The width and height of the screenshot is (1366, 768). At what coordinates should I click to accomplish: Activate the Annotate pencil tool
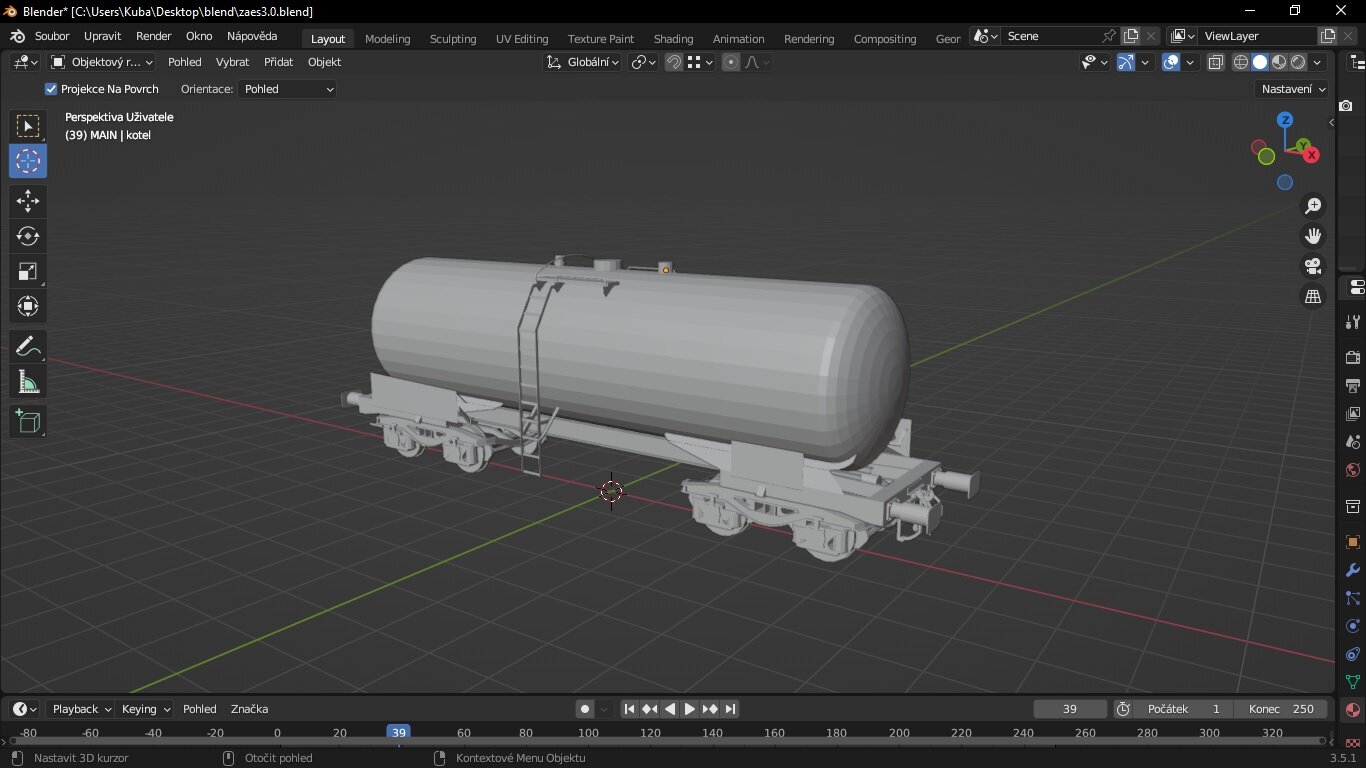pyautogui.click(x=28, y=346)
